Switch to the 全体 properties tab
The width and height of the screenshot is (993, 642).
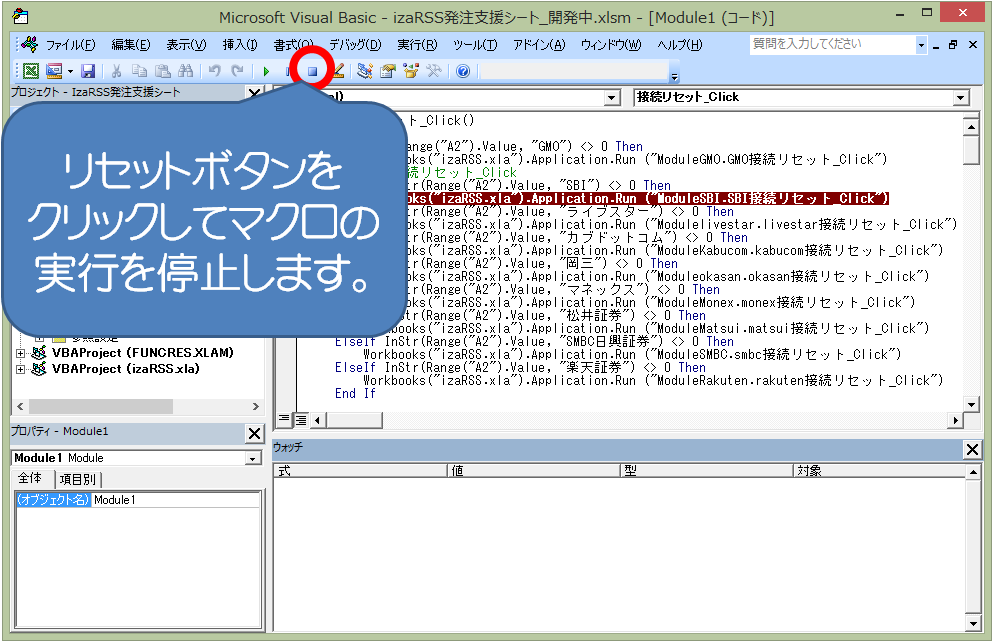[x=30, y=478]
